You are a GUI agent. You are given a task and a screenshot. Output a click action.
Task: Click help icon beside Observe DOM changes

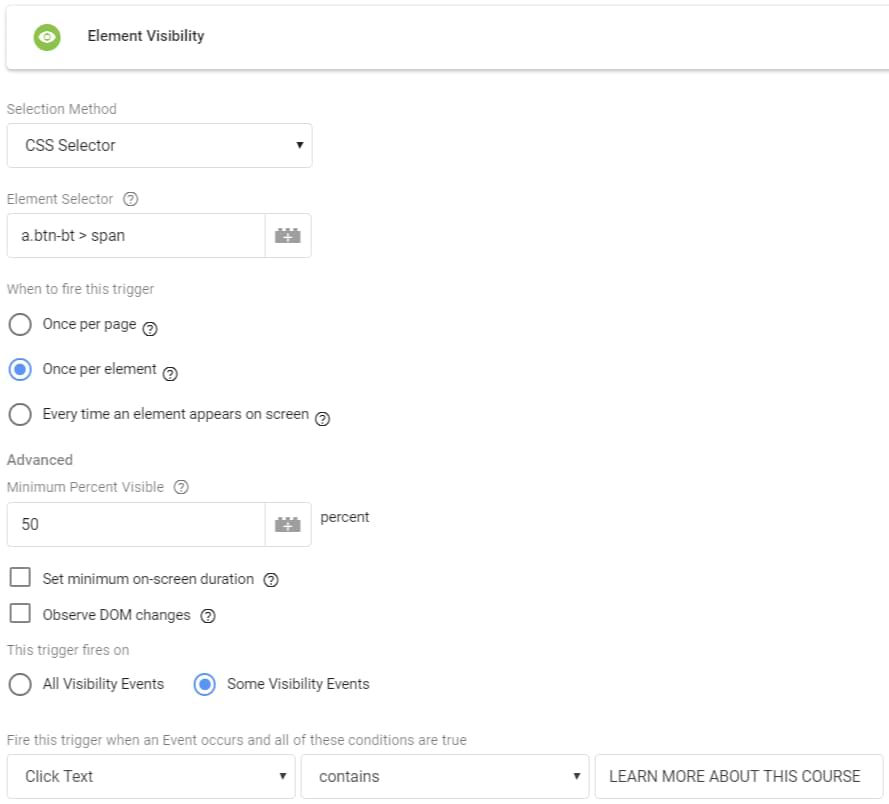click(x=208, y=616)
